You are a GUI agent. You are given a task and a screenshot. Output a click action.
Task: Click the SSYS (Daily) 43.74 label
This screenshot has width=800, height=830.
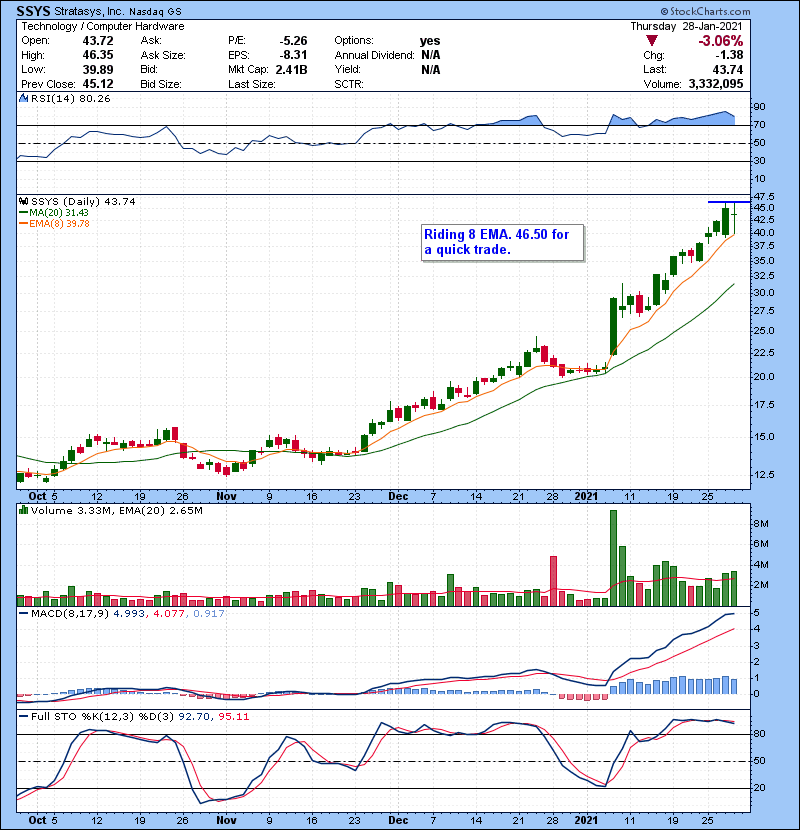tap(83, 201)
